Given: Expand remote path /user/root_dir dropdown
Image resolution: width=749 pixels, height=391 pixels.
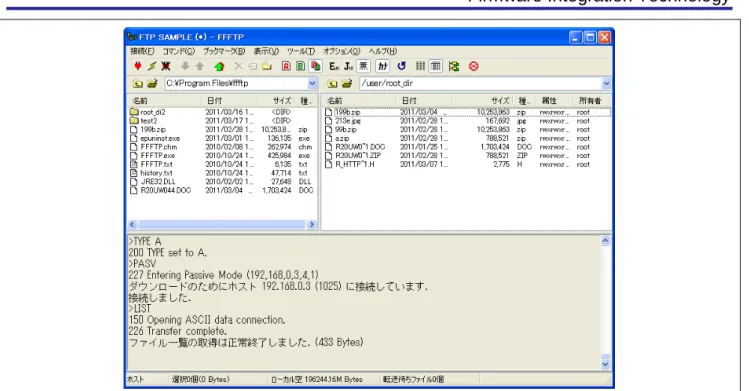Looking at the screenshot, I should (x=606, y=84).
